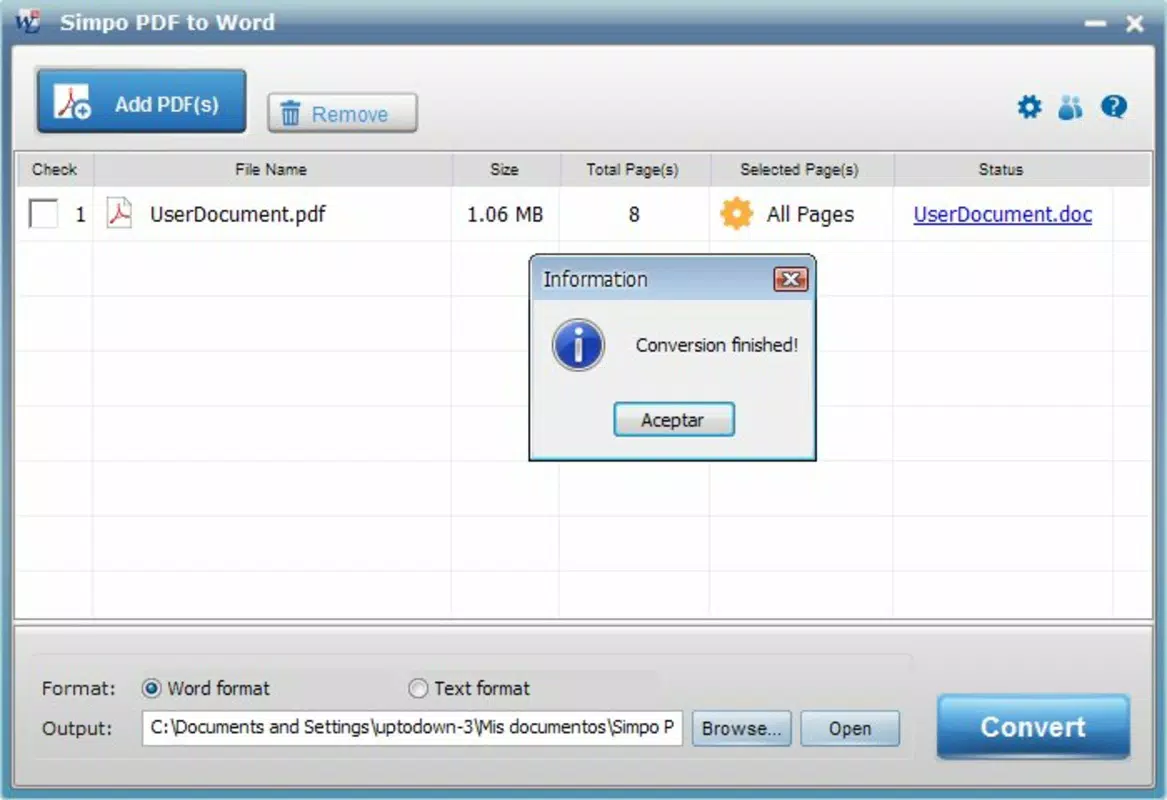
Task: Click the Check column header
Action: 54,170
